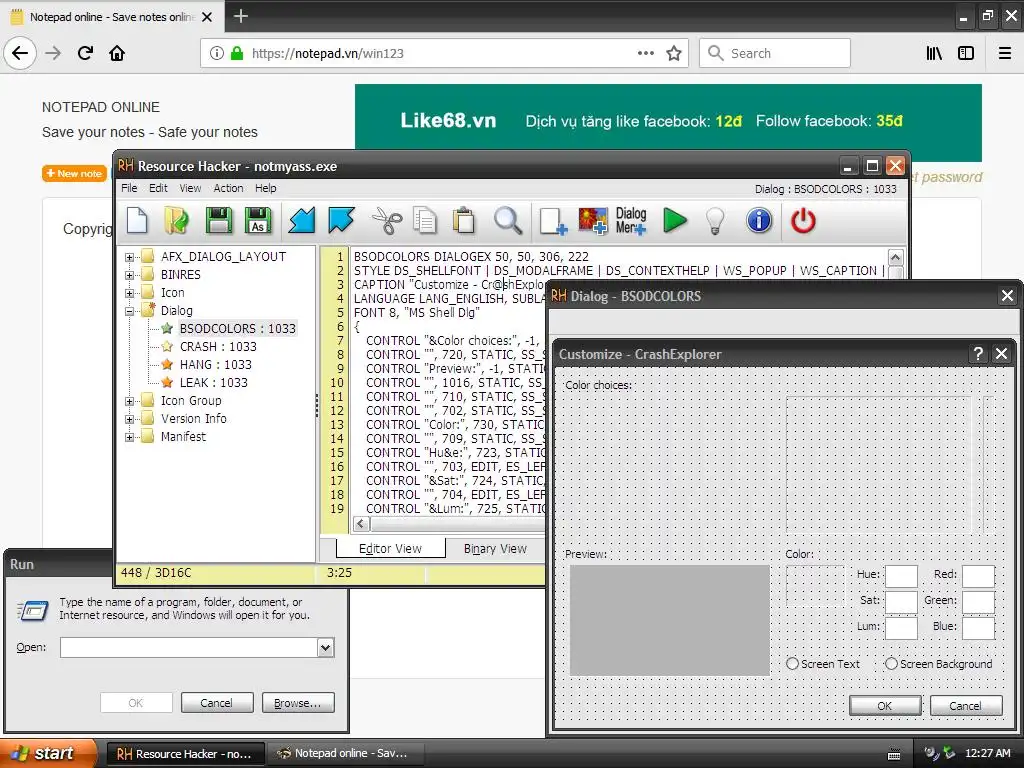Image resolution: width=1024 pixels, height=768 pixels.
Task: Click the New blank script icon in Resource Hacker
Action: 137,221
